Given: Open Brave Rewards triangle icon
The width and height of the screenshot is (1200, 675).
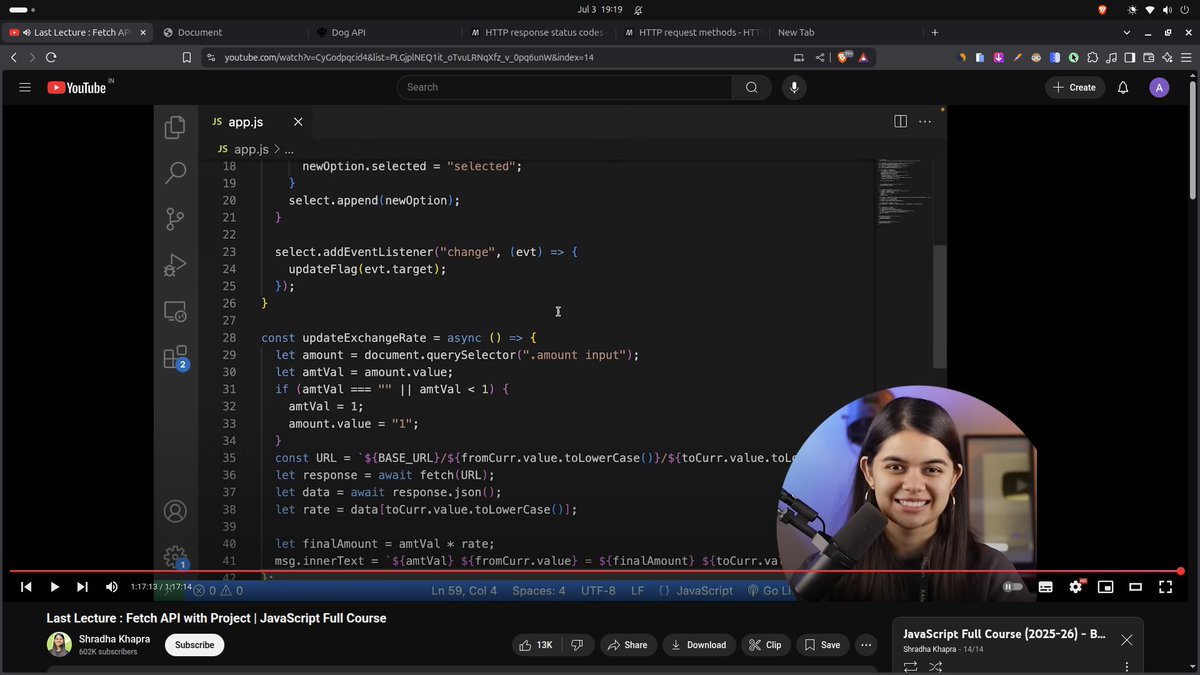Looking at the screenshot, I should tap(863, 58).
